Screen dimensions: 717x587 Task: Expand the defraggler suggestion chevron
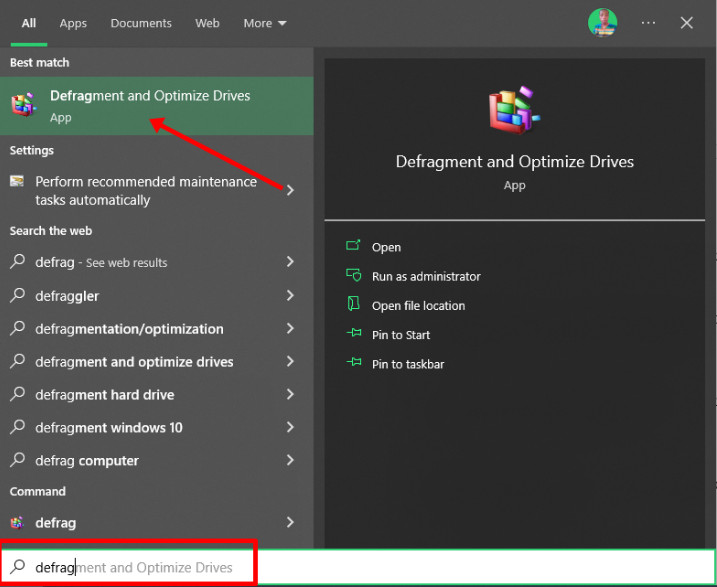[290, 295]
